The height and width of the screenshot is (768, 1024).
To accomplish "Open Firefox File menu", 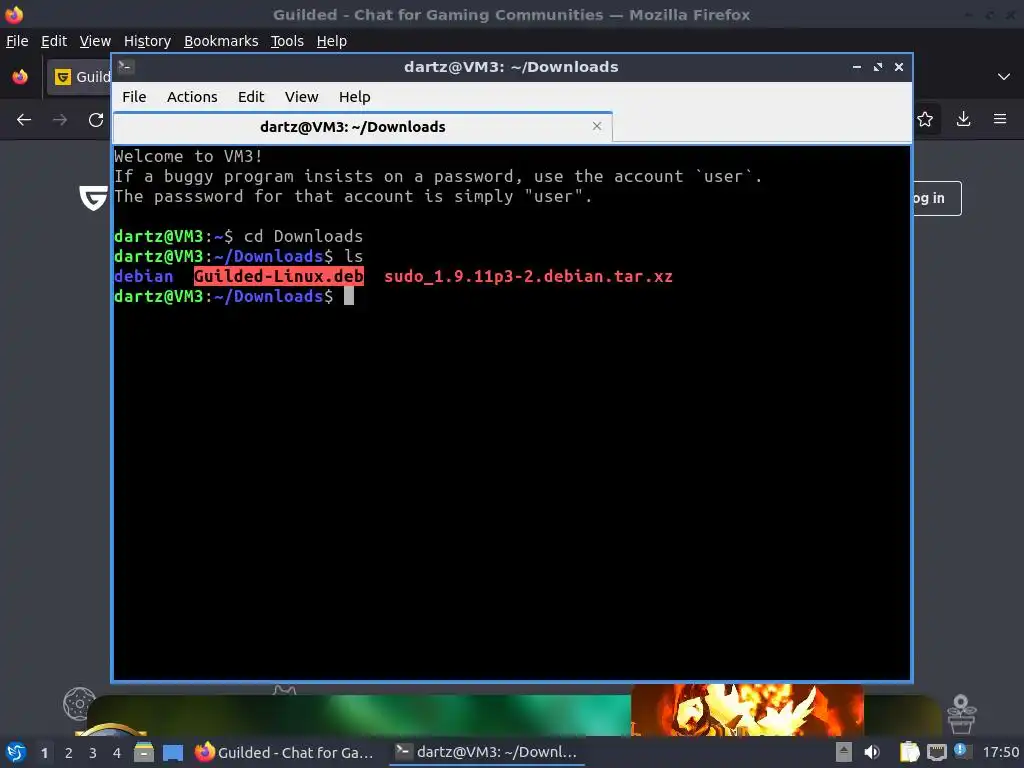I will [x=17, y=40].
